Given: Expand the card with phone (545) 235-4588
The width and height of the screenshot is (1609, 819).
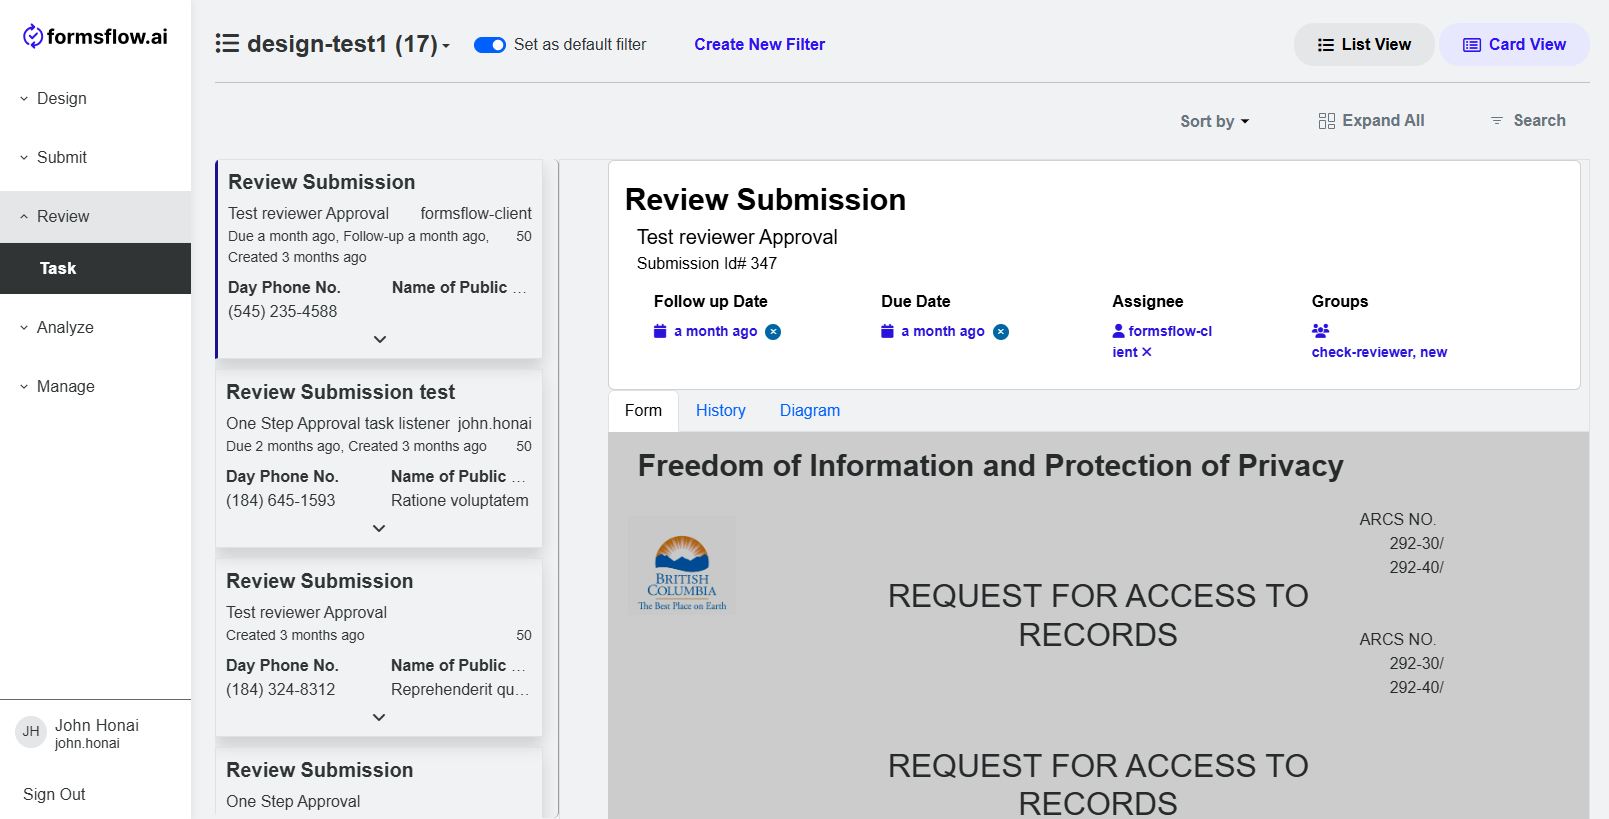Looking at the screenshot, I should [380, 340].
